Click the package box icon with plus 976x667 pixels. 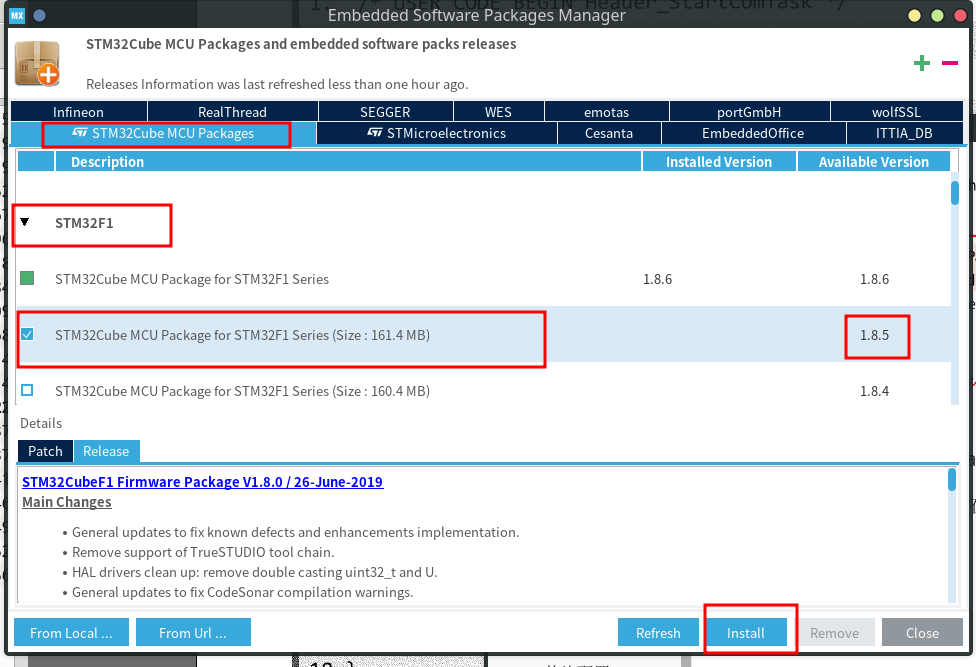click(x=37, y=63)
